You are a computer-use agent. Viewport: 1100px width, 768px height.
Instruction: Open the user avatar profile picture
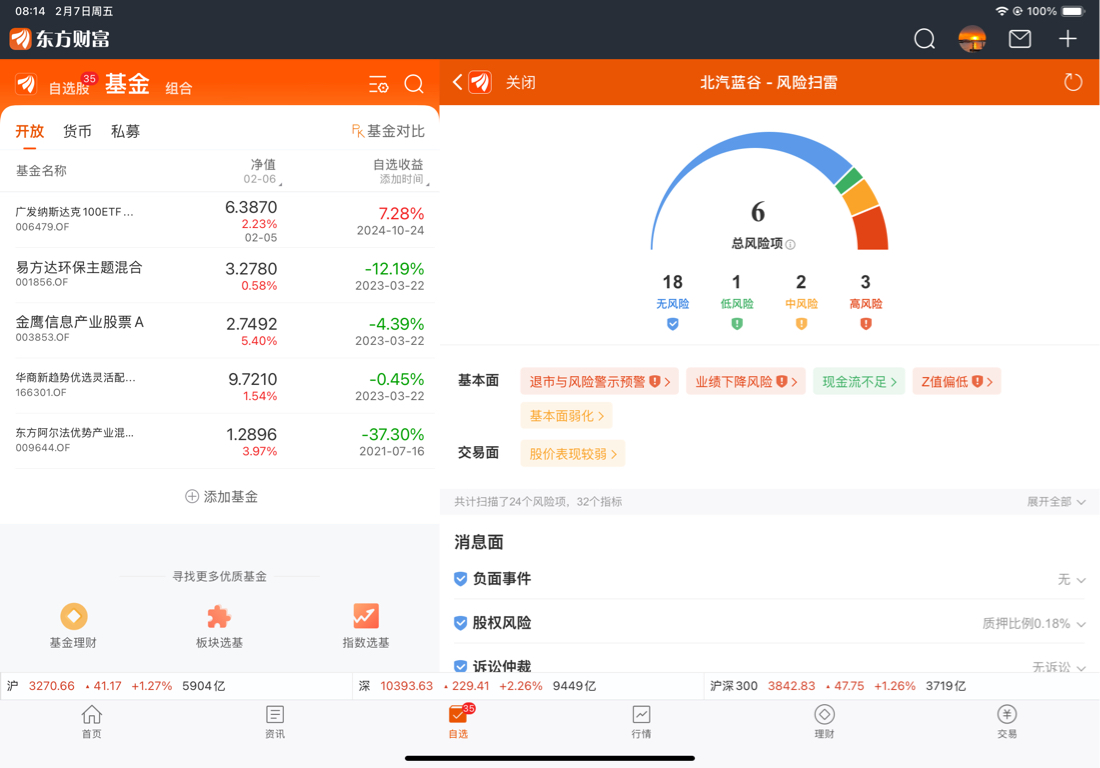point(972,39)
